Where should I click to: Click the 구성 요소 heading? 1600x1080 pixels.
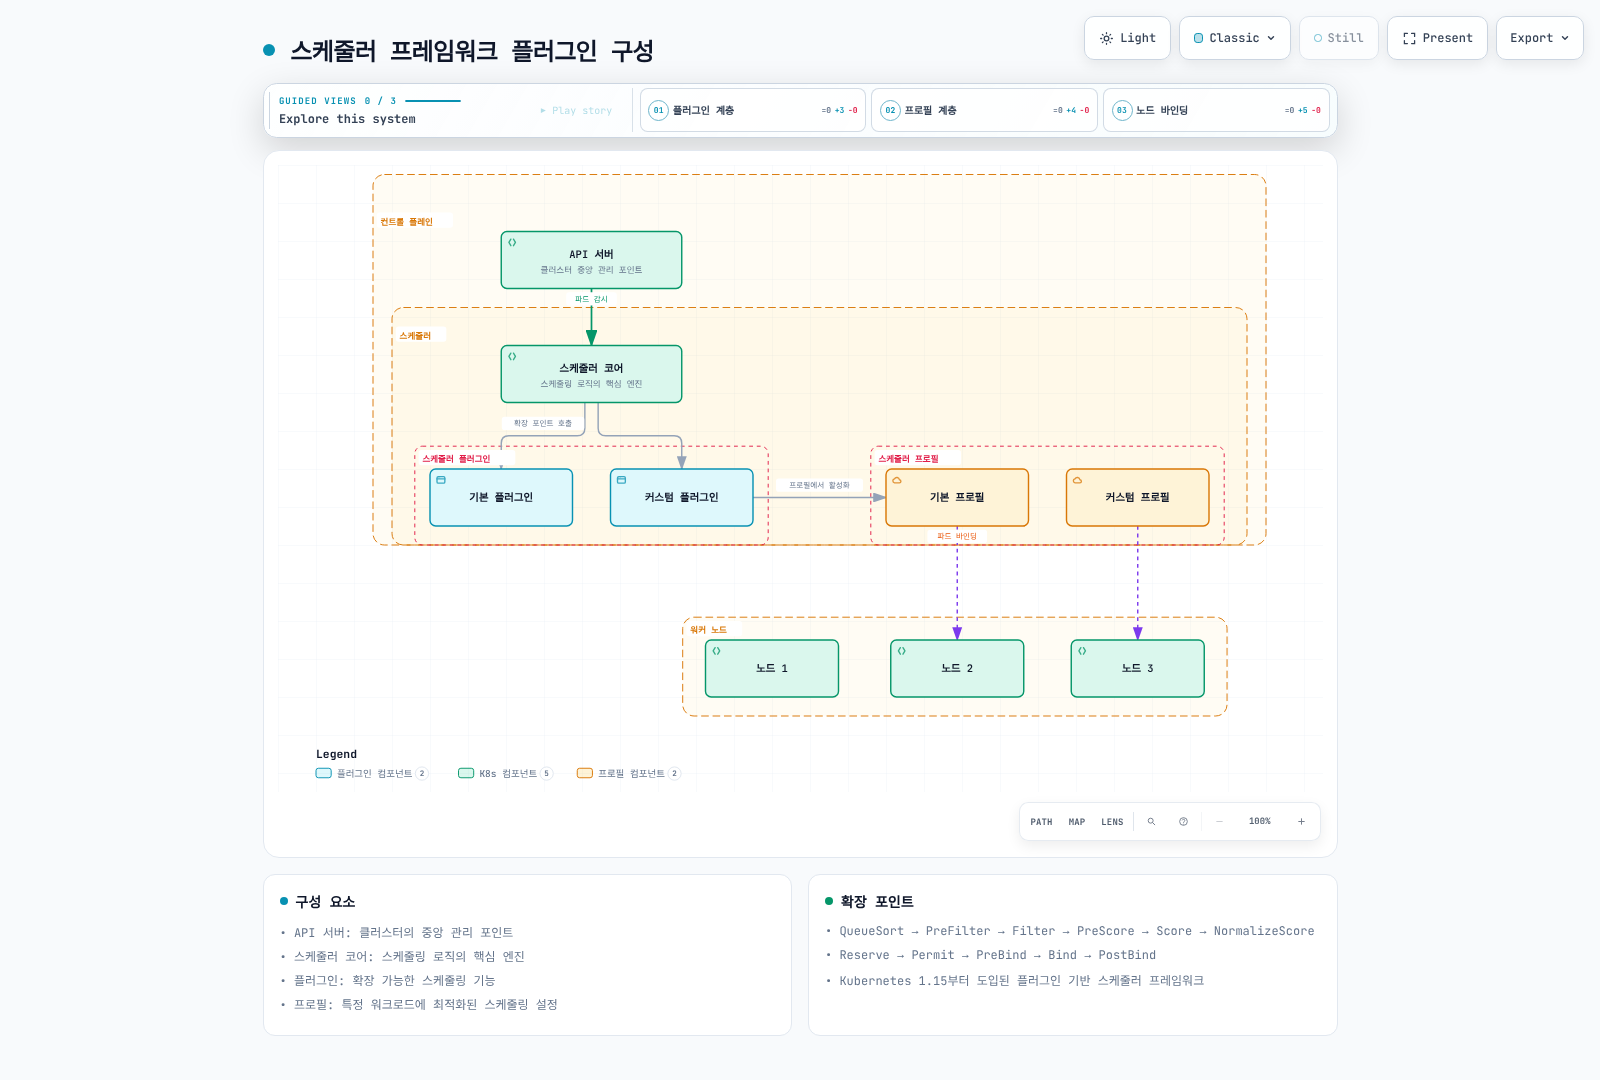coord(325,902)
